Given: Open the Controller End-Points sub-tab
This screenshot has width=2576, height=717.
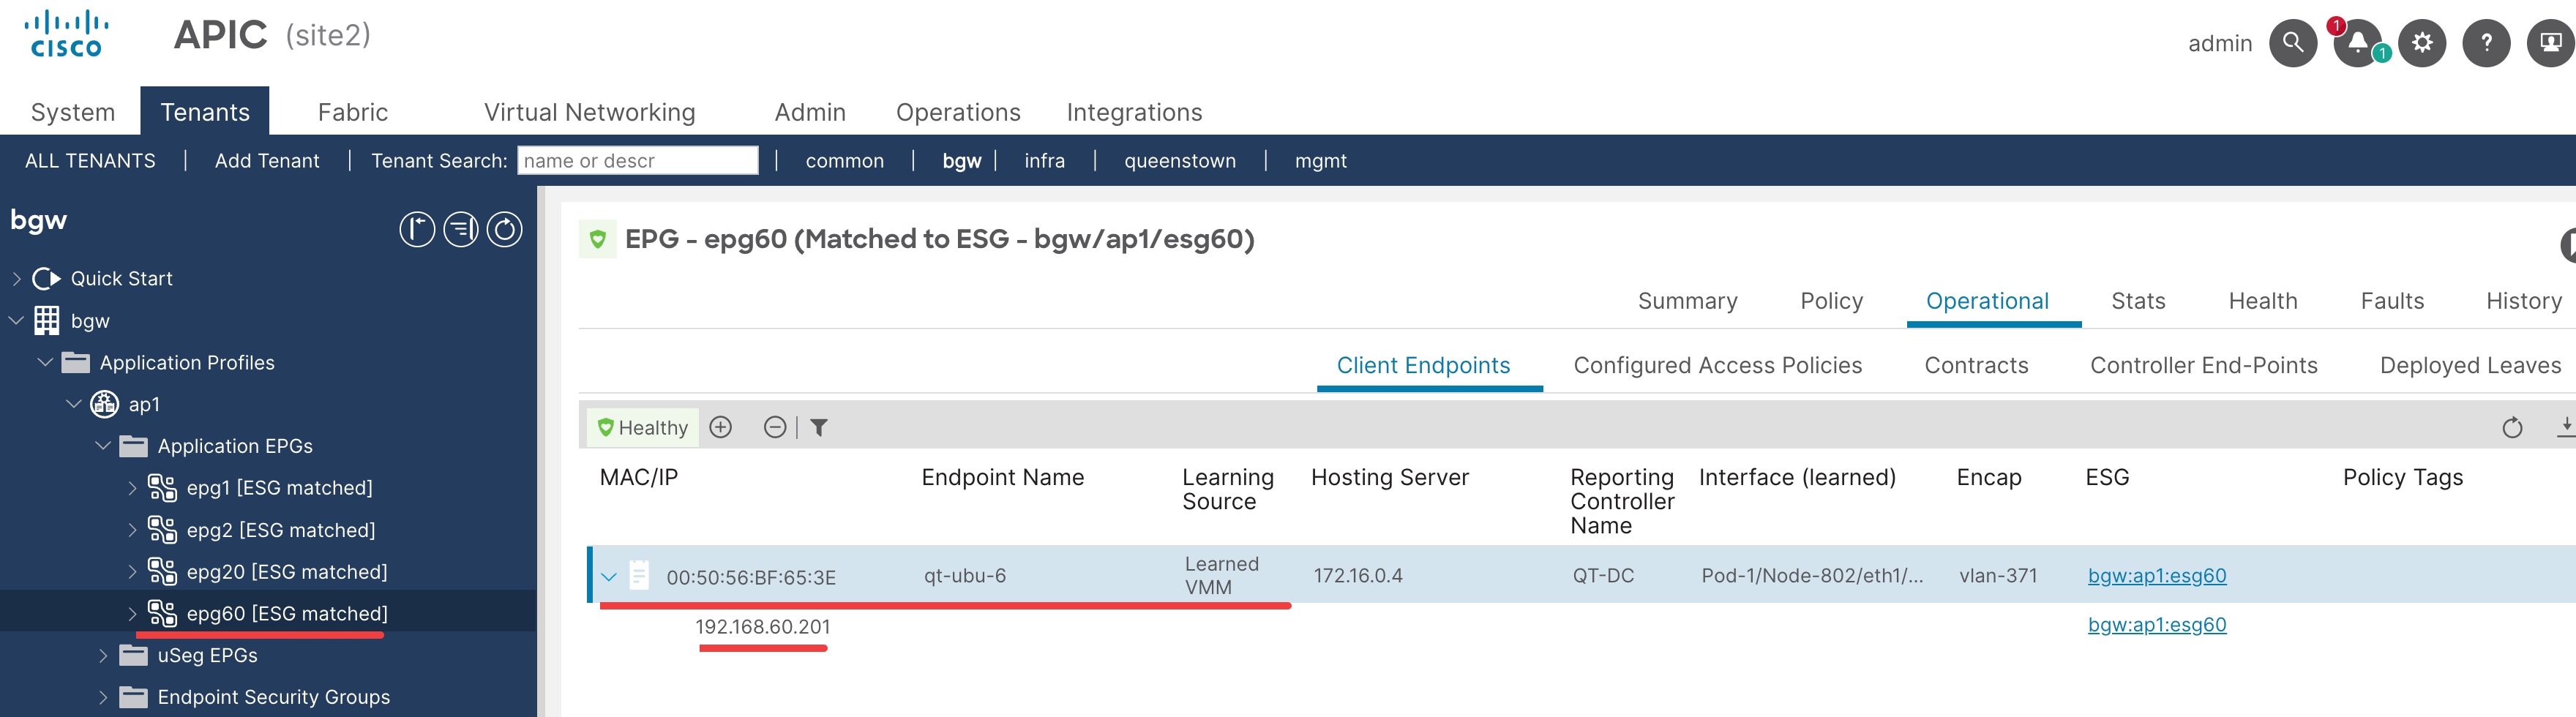Looking at the screenshot, I should (x=2203, y=365).
